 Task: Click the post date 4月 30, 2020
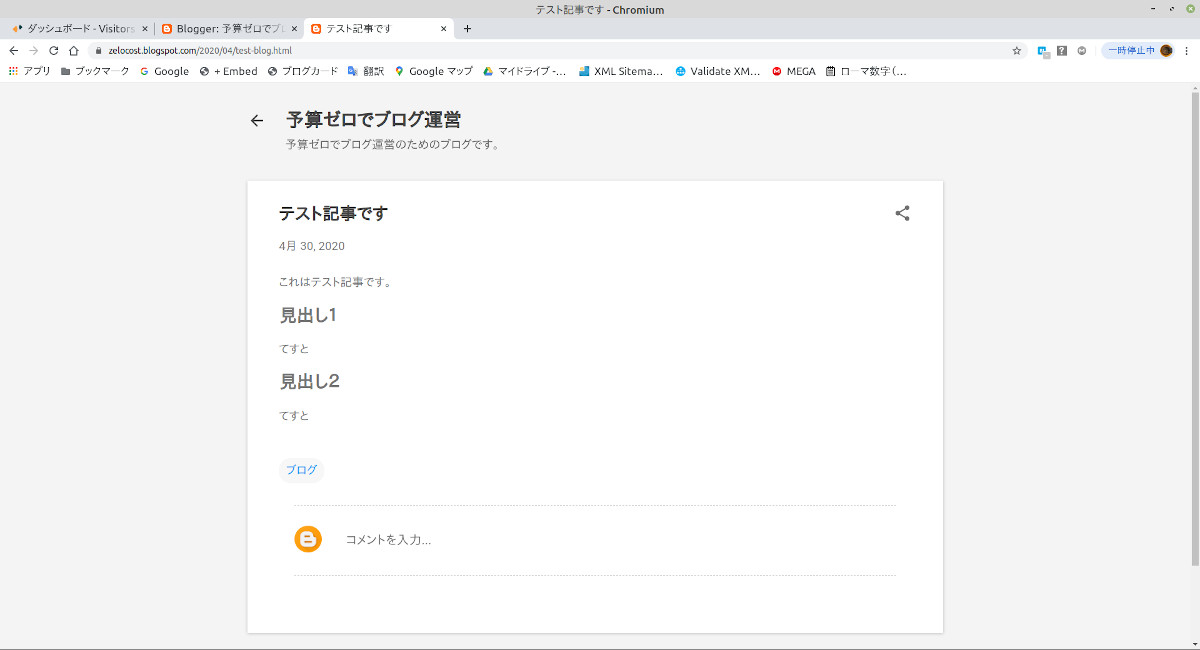[x=312, y=246]
